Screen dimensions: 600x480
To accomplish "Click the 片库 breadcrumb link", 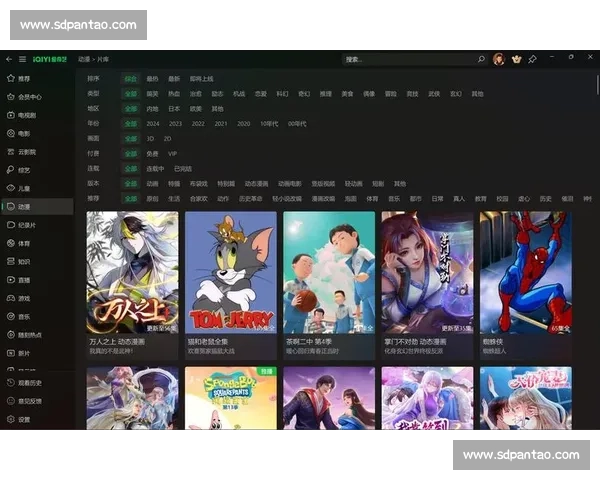I will (101, 60).
